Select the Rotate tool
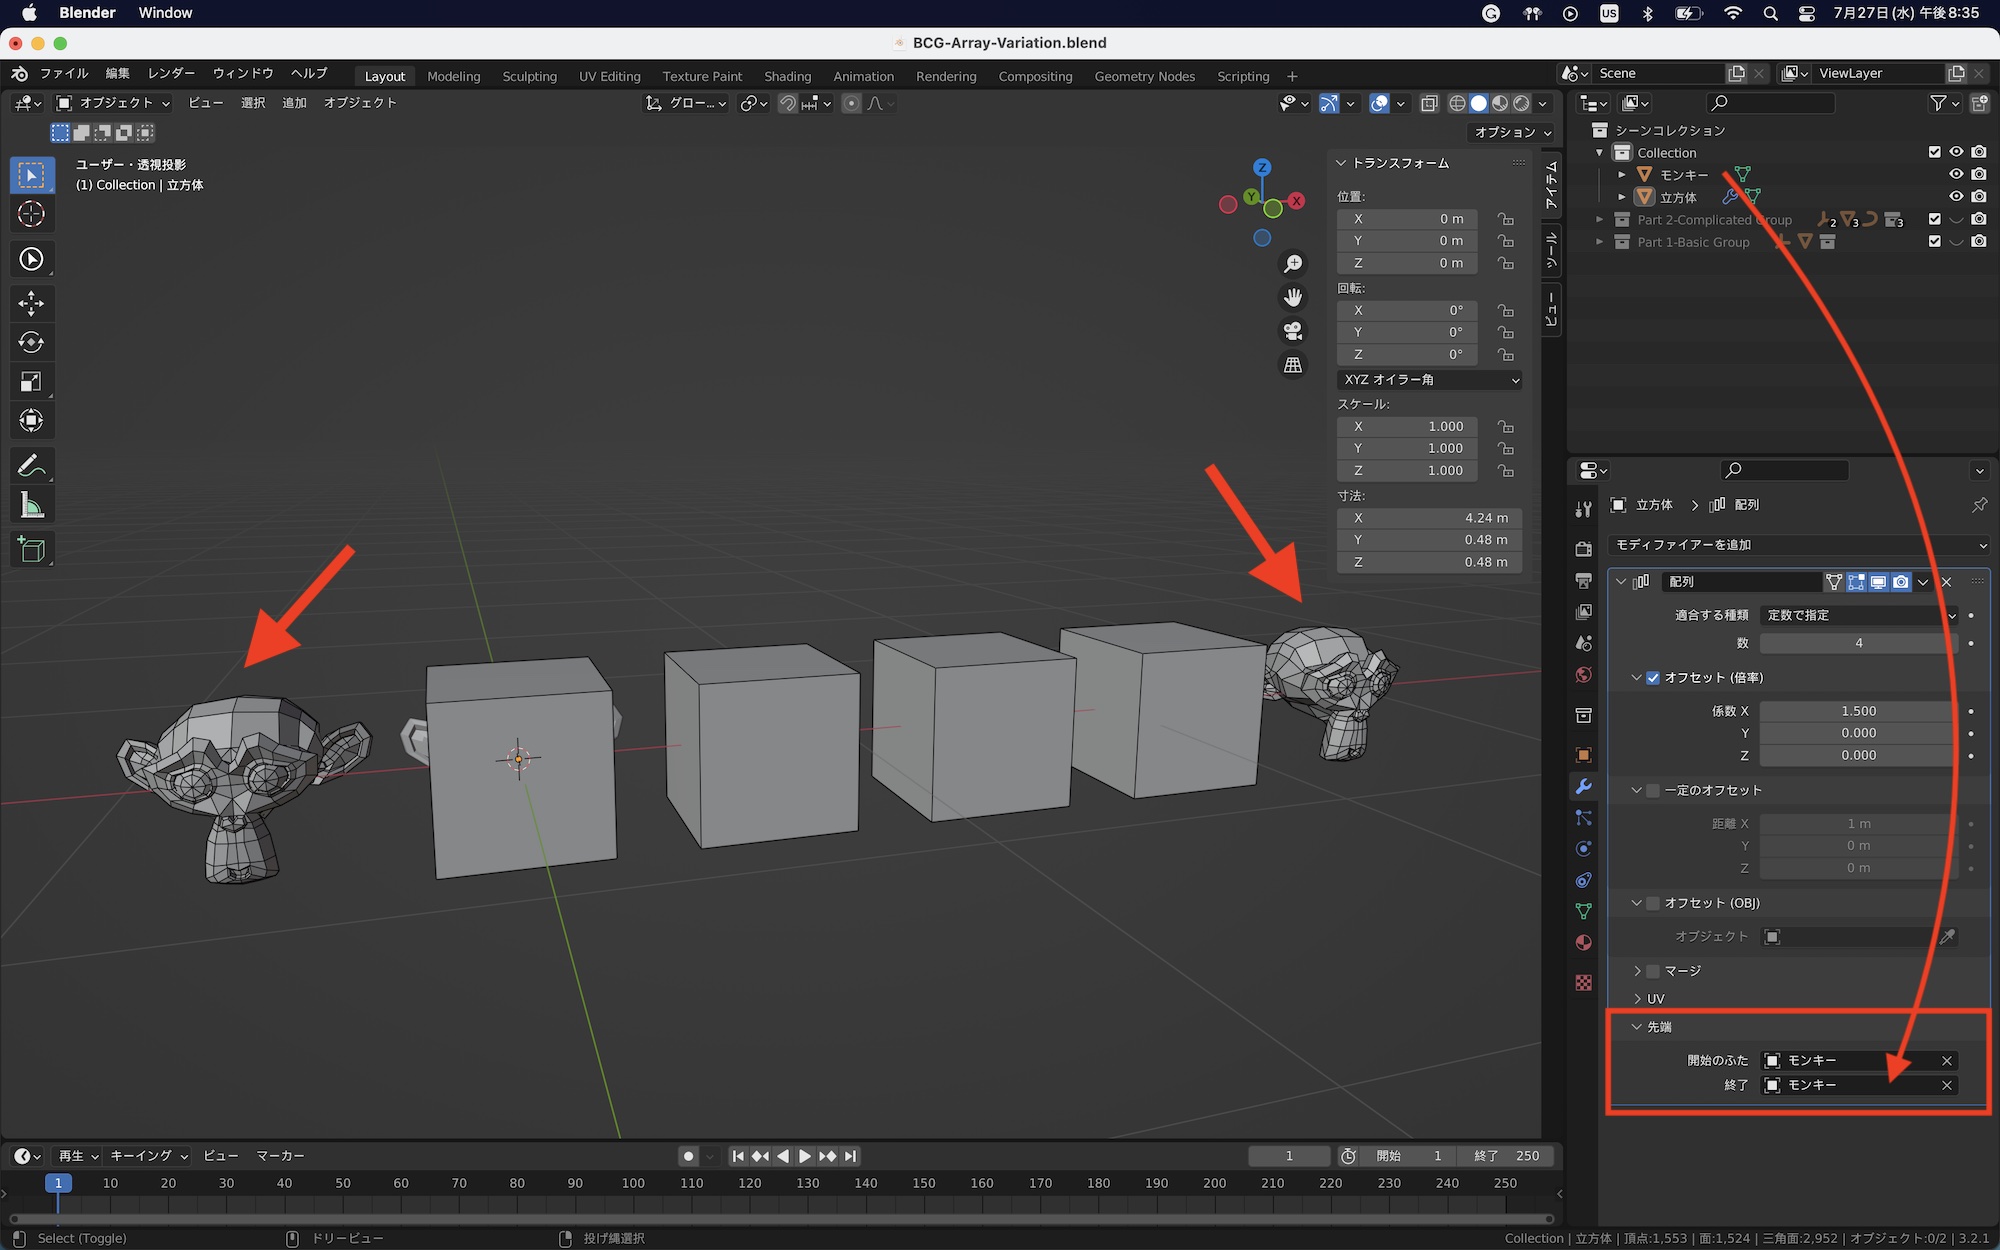Screen dimensions: 2000x1250 pos(31,342)
